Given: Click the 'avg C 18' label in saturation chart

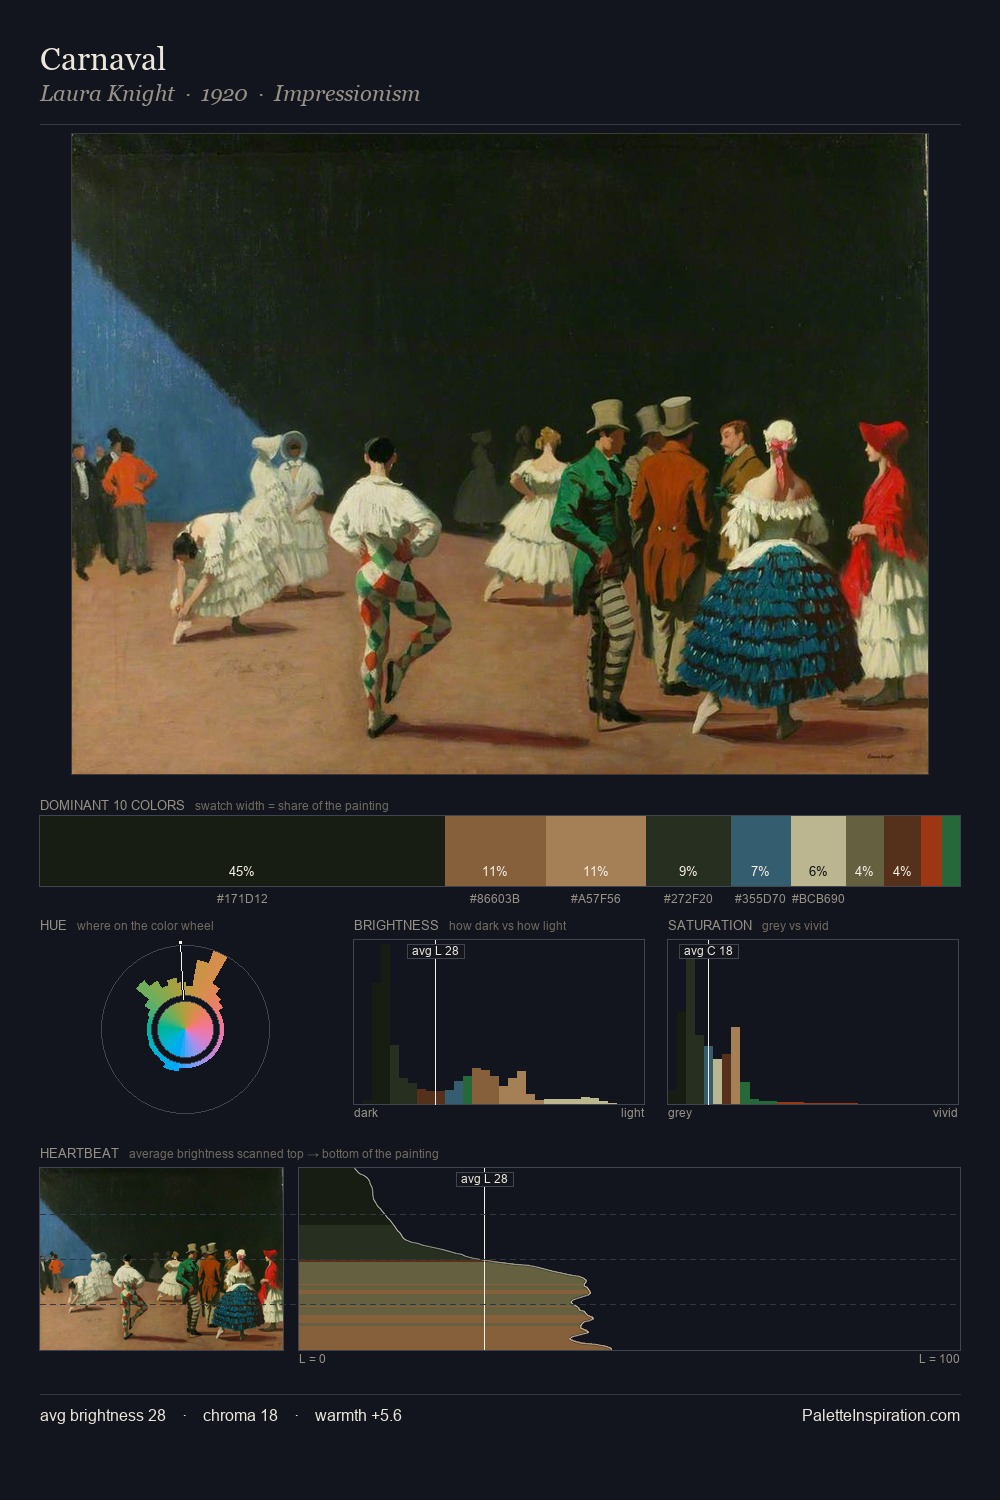Looking at the screenshot, I should pyautogui.click(x=708, y=951).
